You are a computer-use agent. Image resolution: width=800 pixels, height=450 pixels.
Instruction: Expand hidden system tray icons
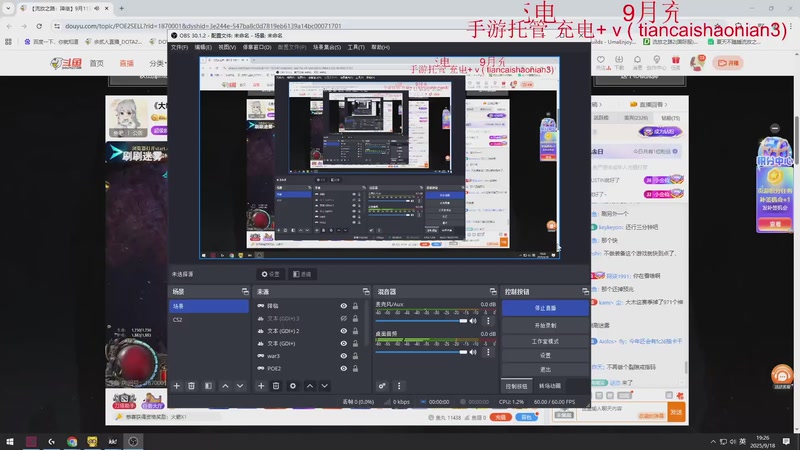(713, 441)
